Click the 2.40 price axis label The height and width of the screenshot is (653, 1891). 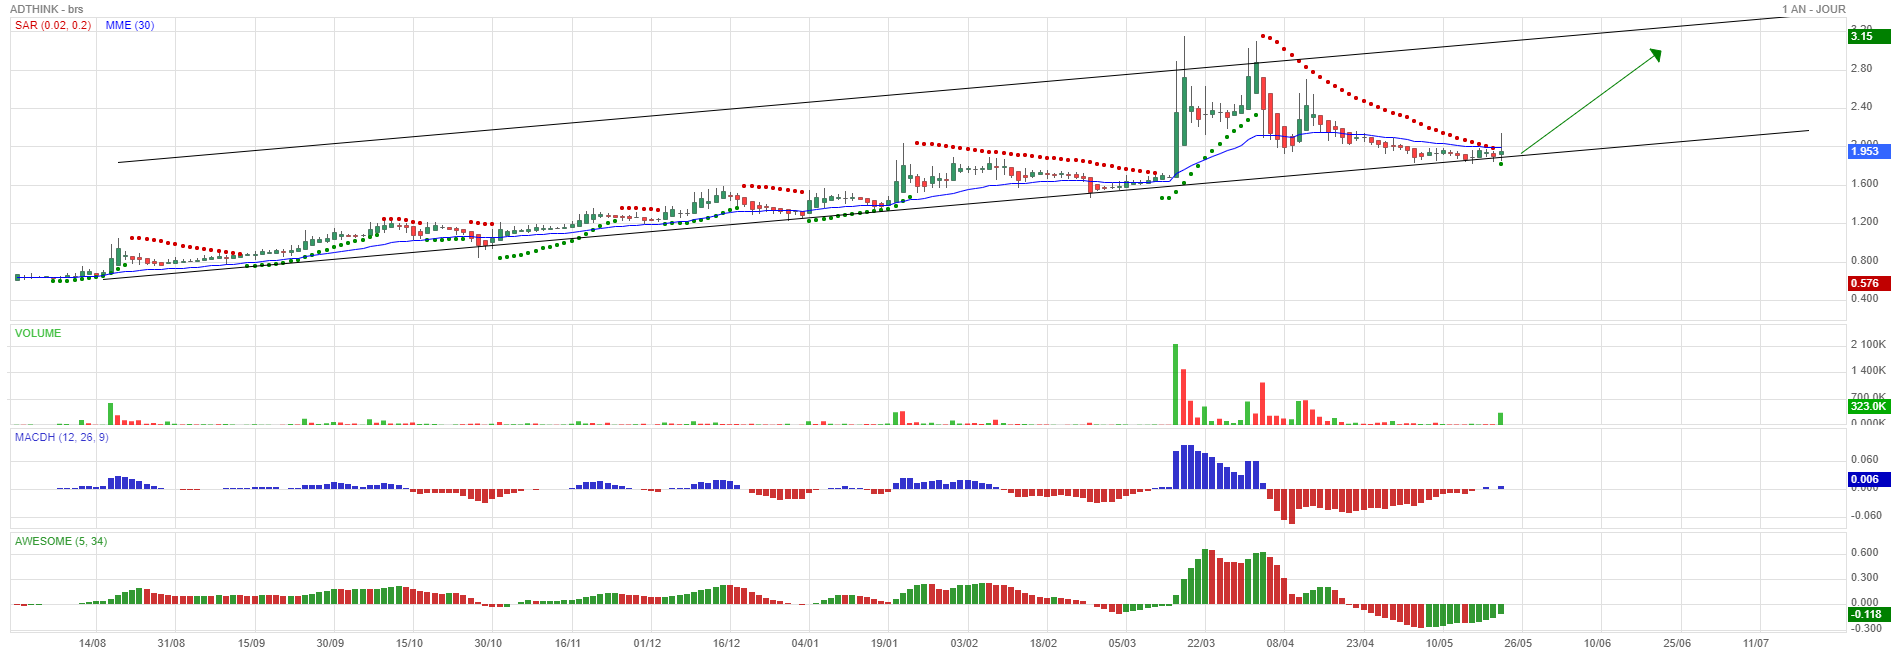[1861, 106]
